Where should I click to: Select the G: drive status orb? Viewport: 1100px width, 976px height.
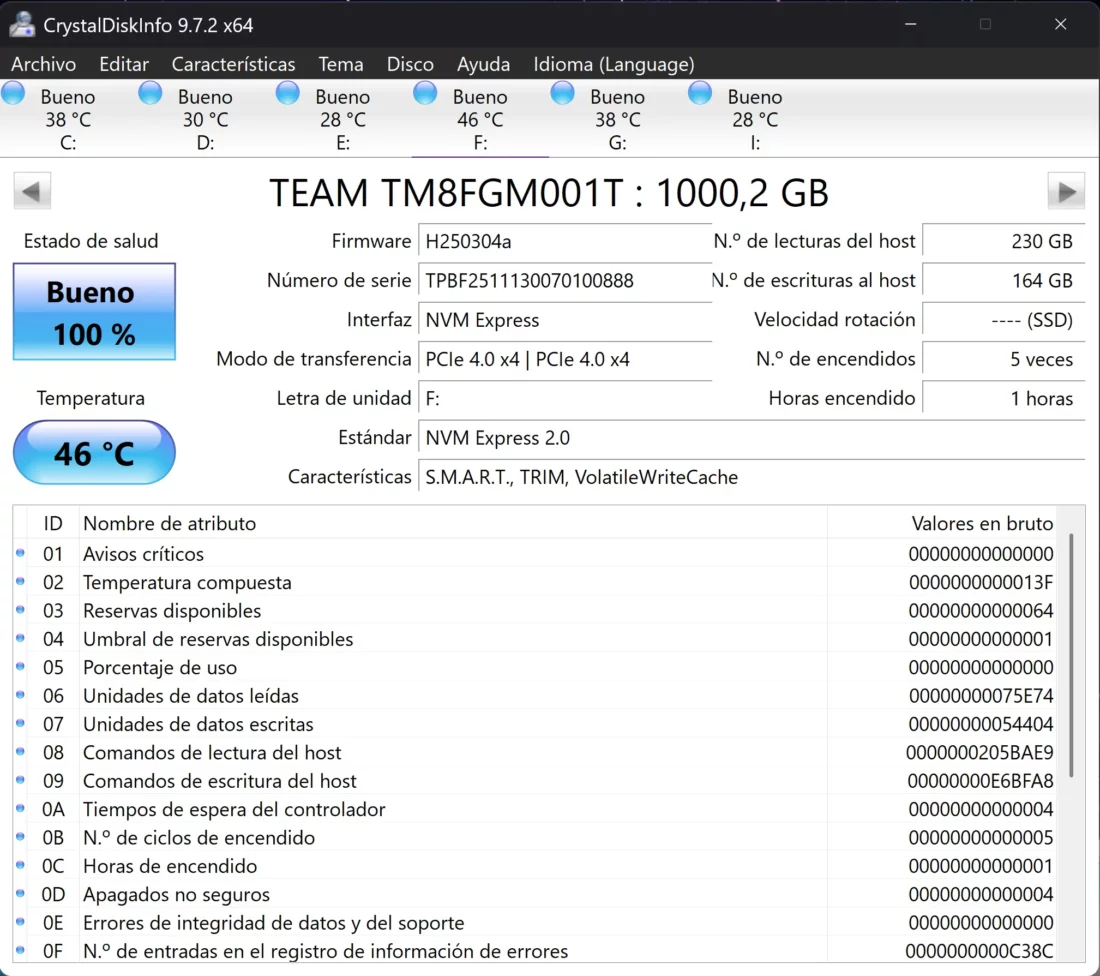[x=563, y=93]
